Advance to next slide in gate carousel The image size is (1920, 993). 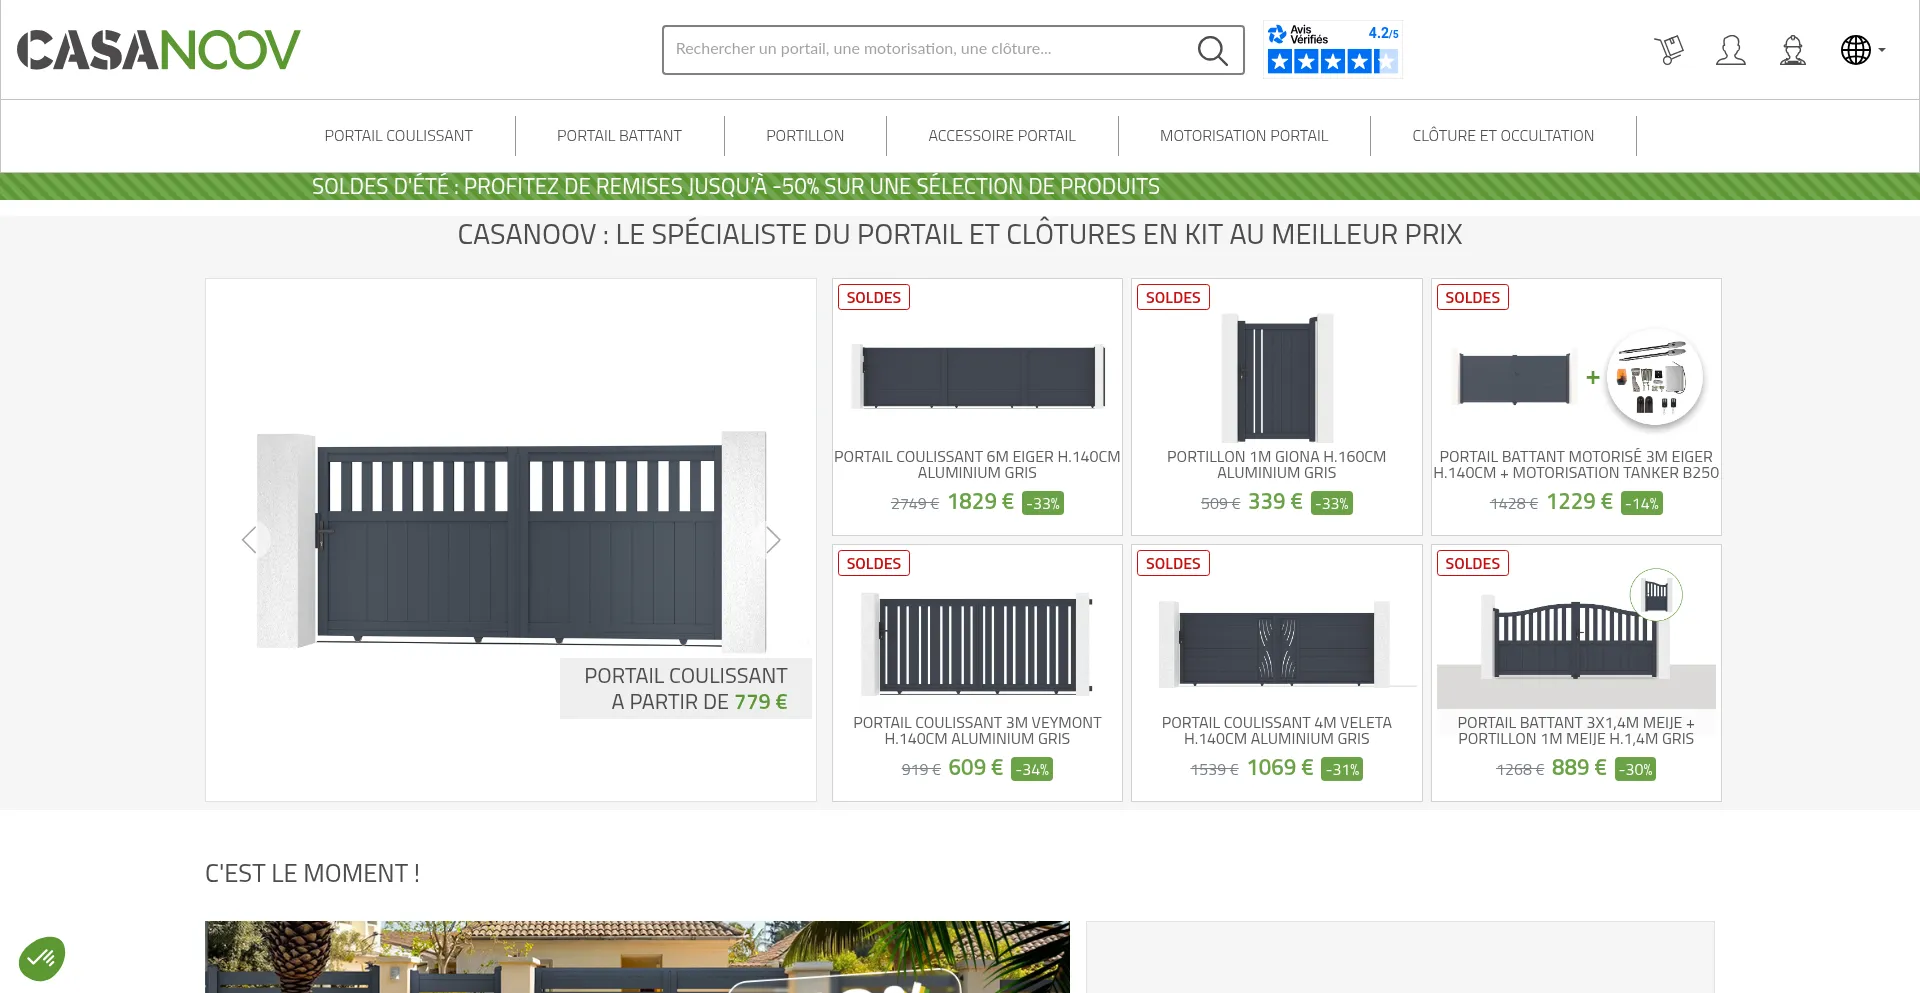click(772, 540)
